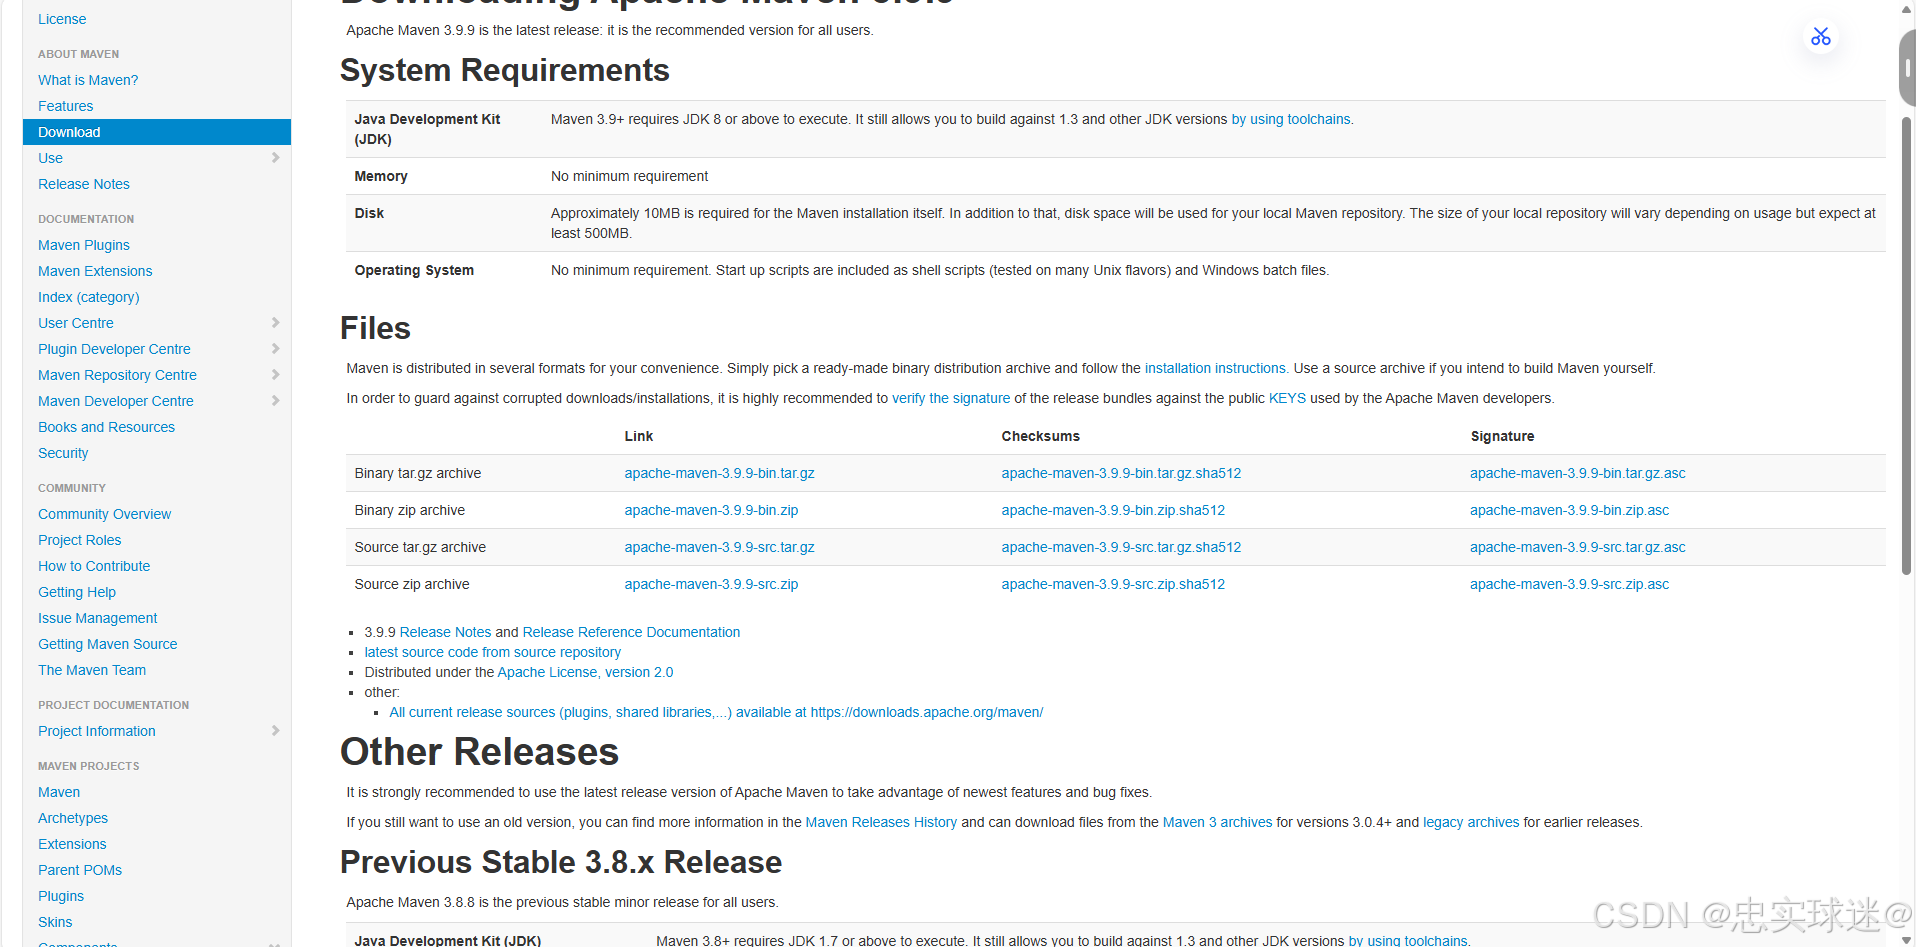Open Maven Releases History link
The width and height of the screenshot is (1916, 947).
(881, 822)
